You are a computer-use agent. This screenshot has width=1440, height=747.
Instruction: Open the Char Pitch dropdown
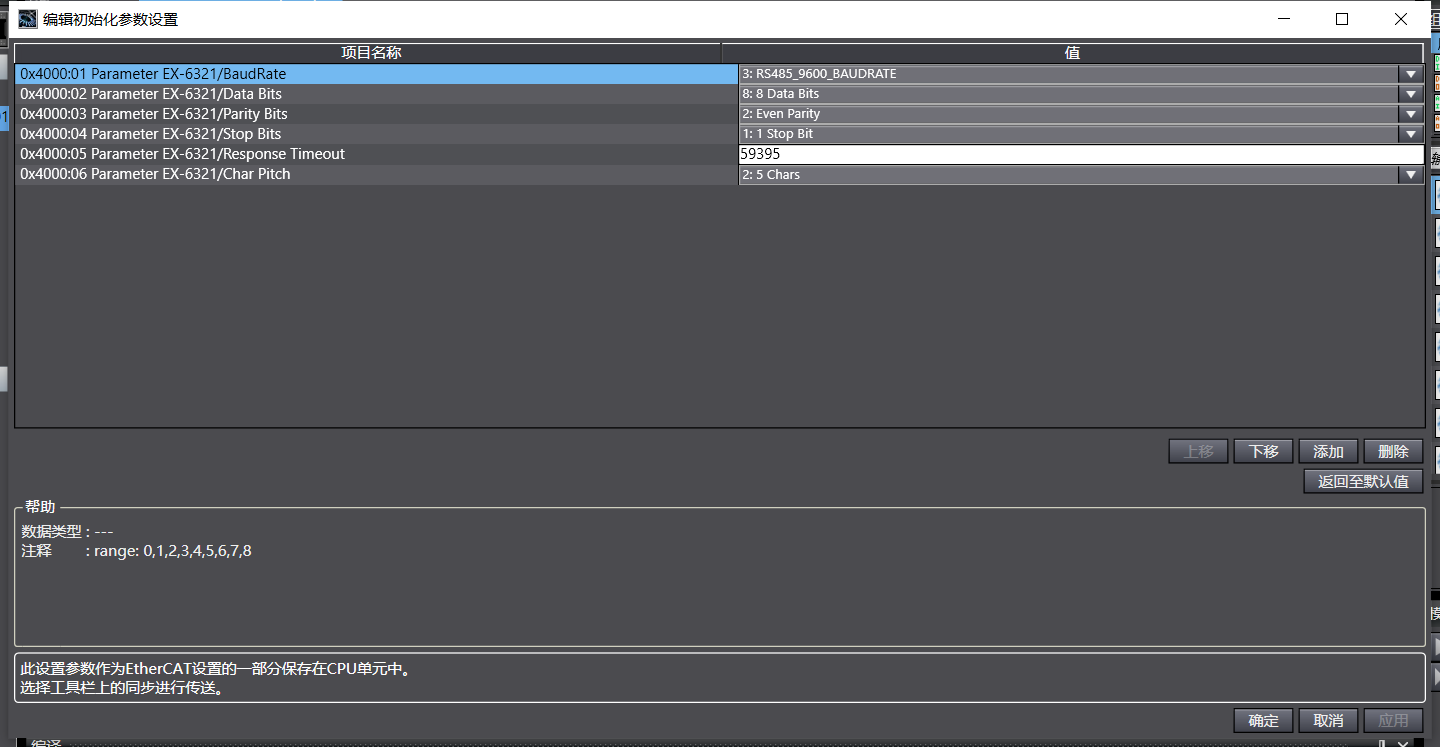(1410, 175)
